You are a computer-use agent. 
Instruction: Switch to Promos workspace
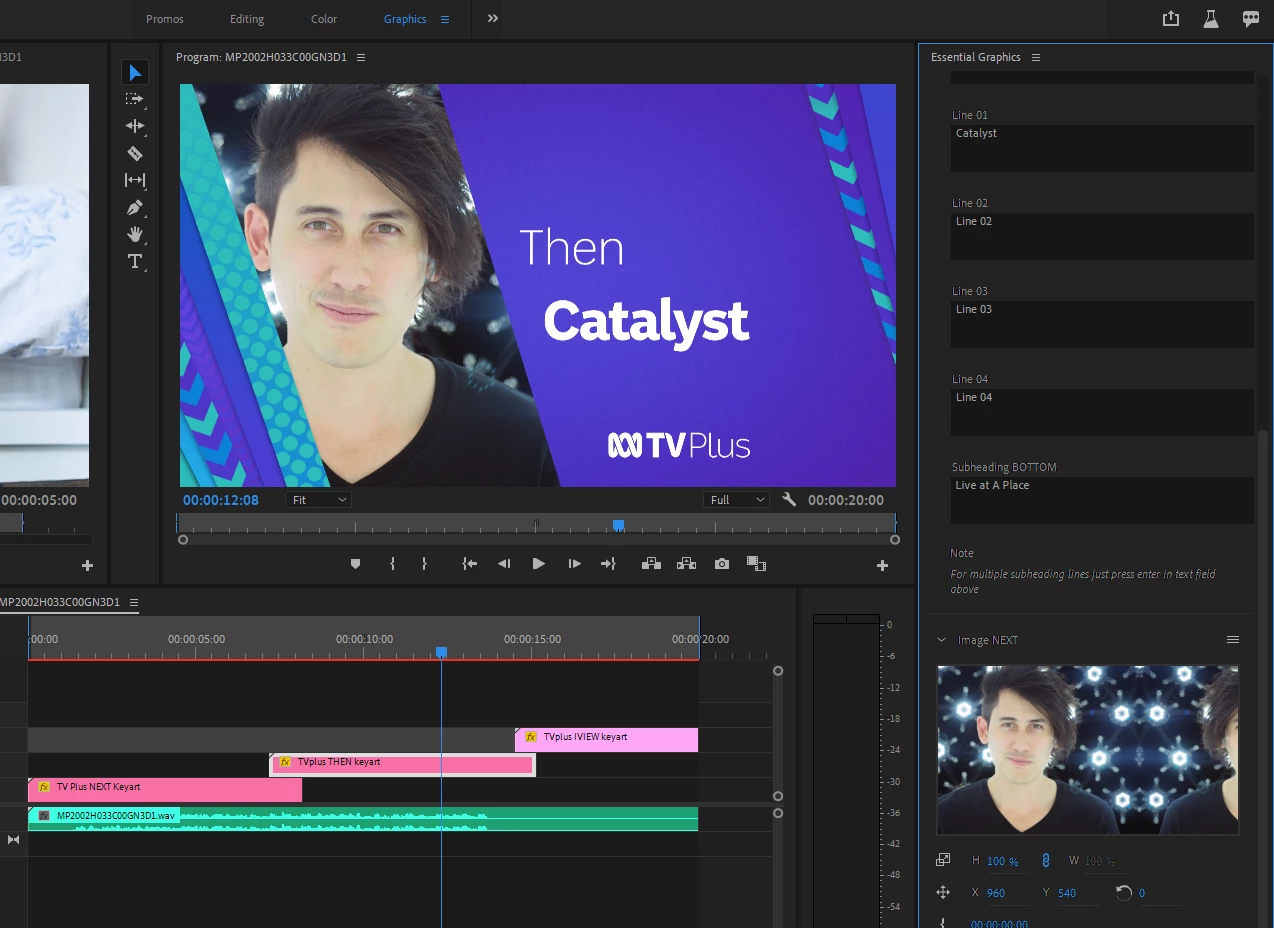[165, 19]
